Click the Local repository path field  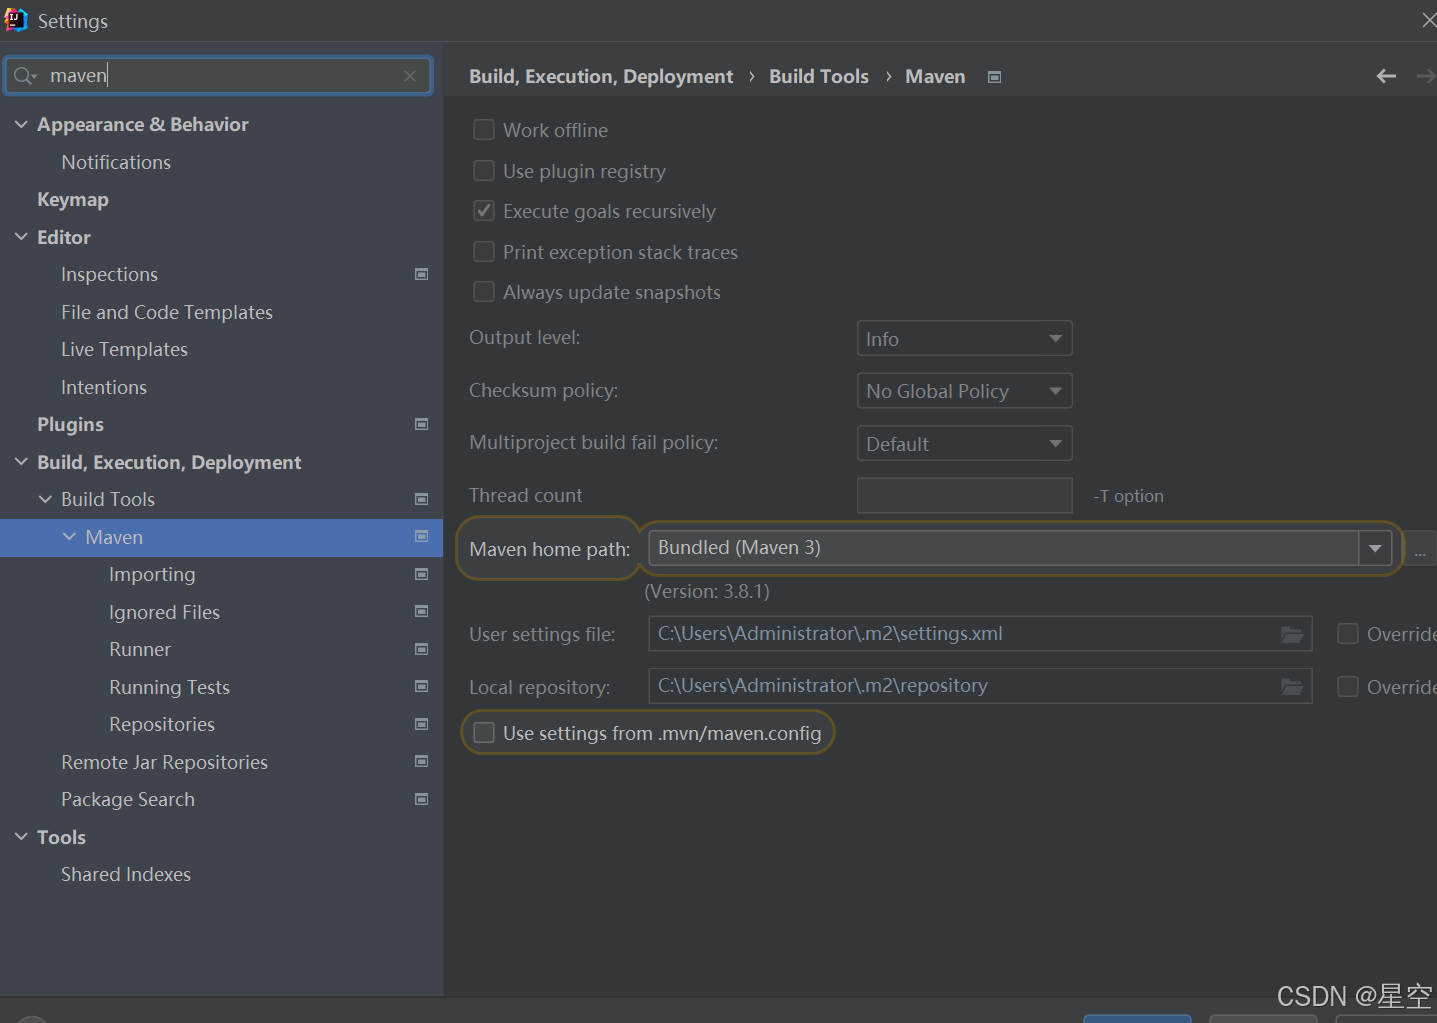point(980,686)
